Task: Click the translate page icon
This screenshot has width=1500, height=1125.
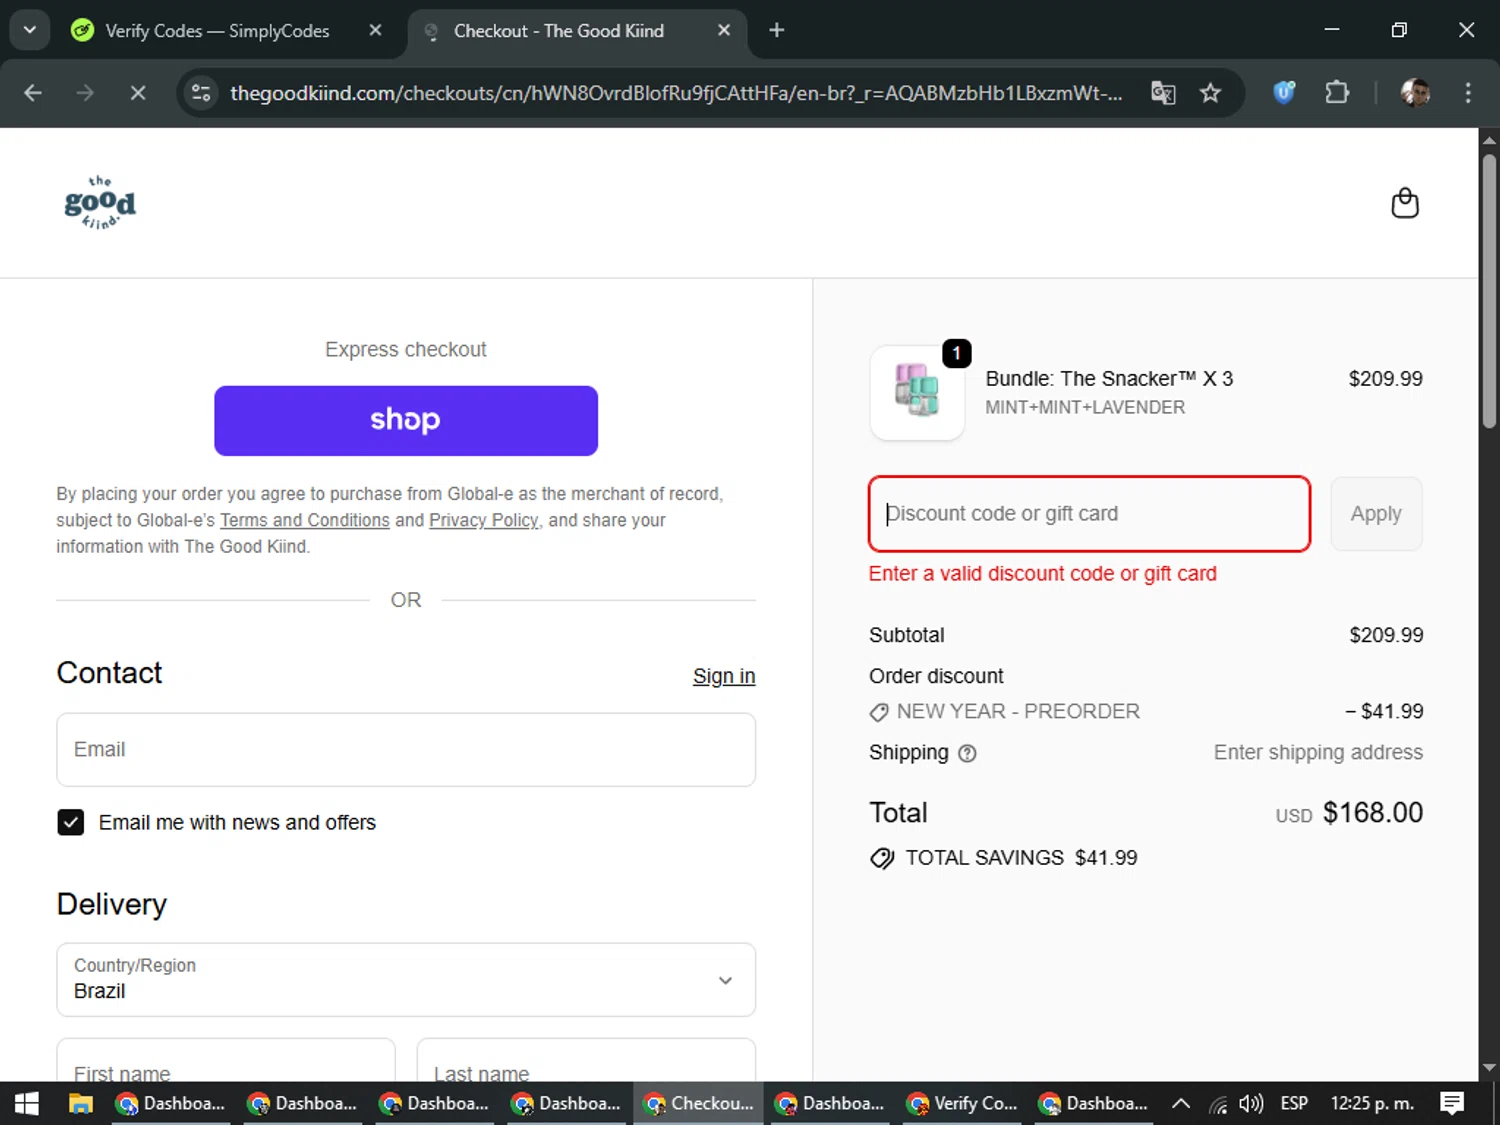Action: tap(1163, 93)
